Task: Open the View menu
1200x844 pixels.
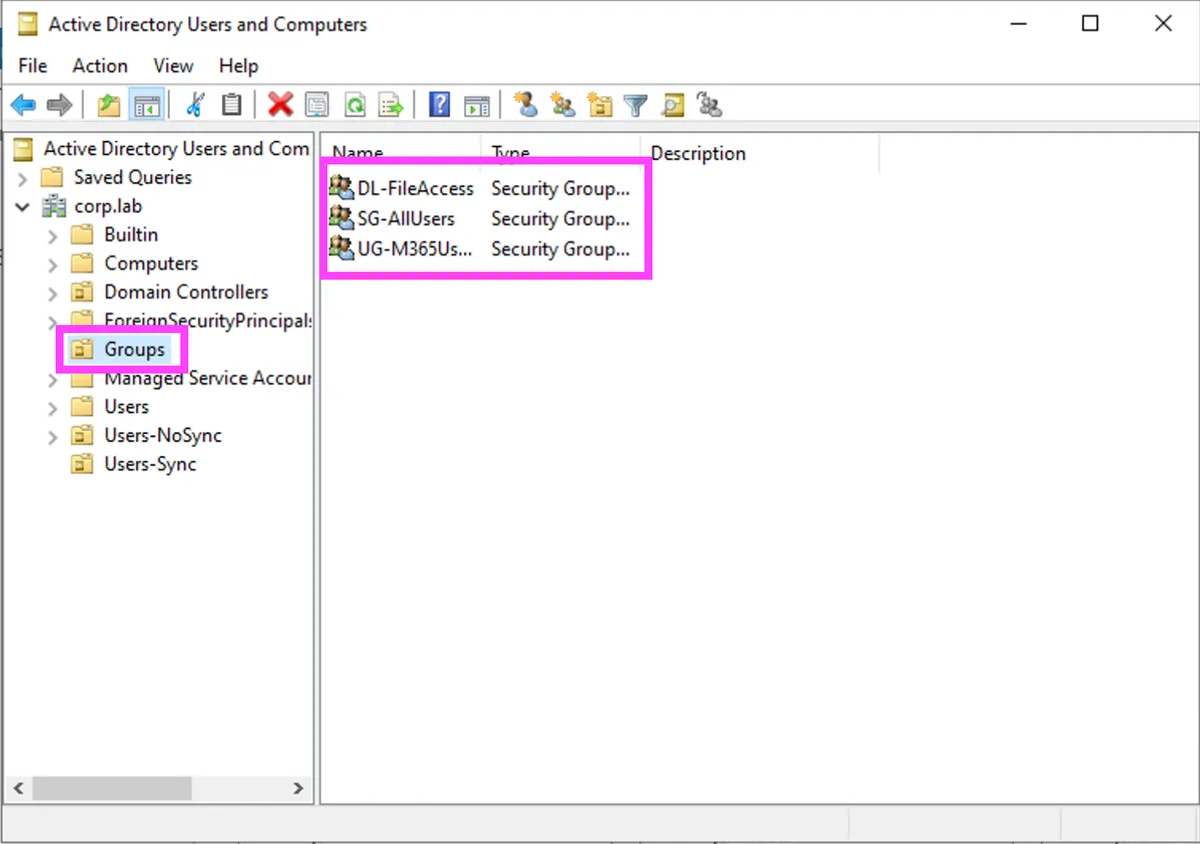Action: pyautogui.click(x=173, y=66)
